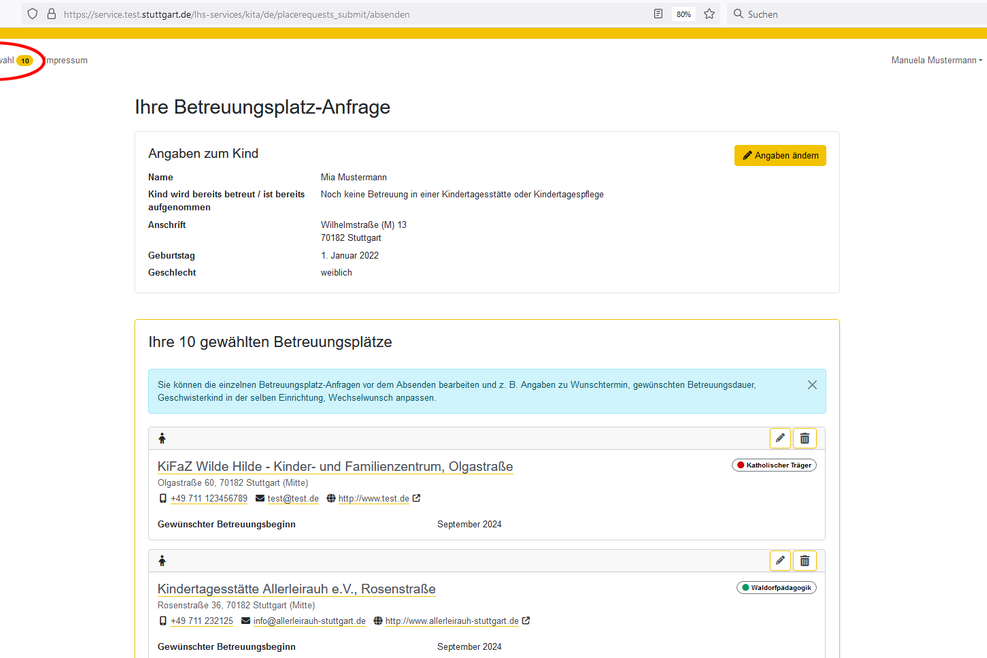Viewport: 987px width, 658px height.
Task: Click the Katholischer Träger badge
Action: (774, 465)
